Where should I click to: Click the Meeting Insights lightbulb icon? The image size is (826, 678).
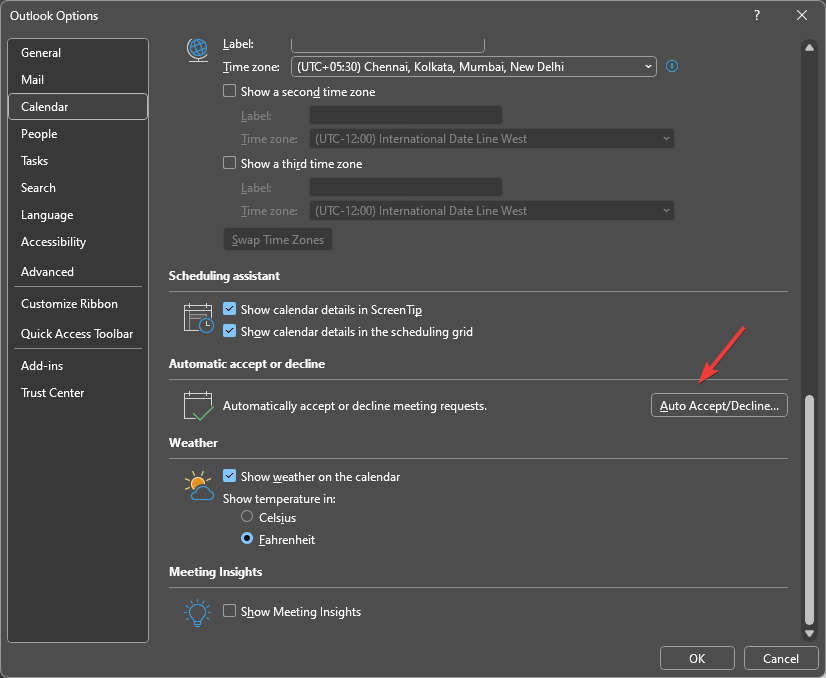[x=198, y=612]
